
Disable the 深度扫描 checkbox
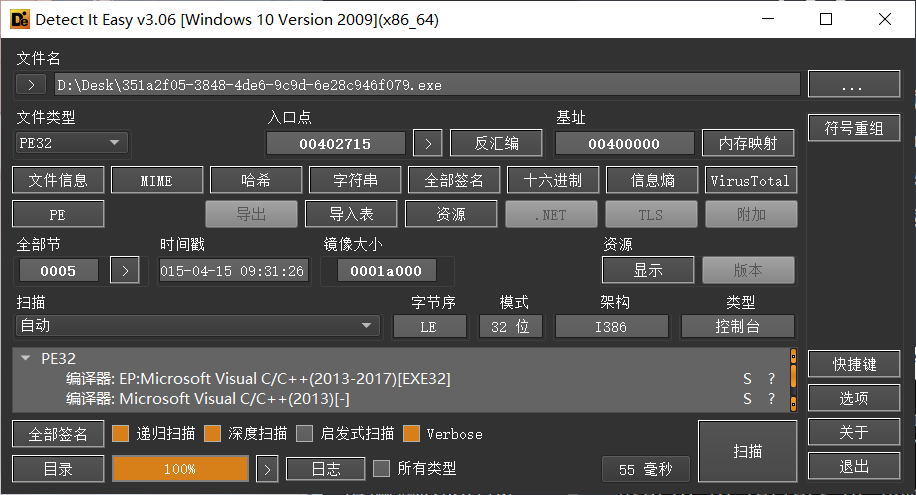[212, 434]
